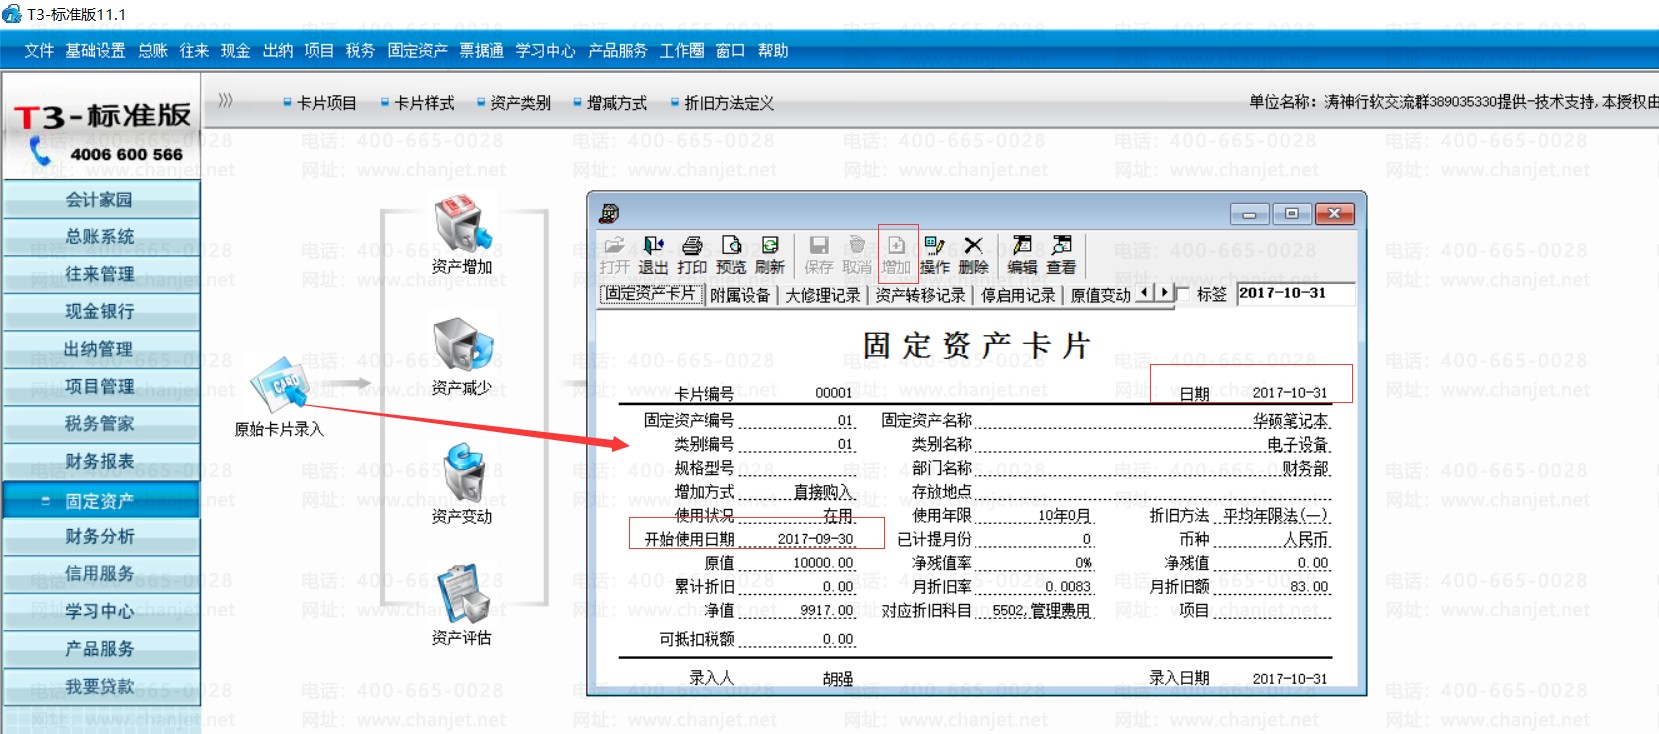The width and height of the screenshot is (1659, 734).
Task: Collapse the sidebar with the chevron arrows
Action: coord(225,100)
